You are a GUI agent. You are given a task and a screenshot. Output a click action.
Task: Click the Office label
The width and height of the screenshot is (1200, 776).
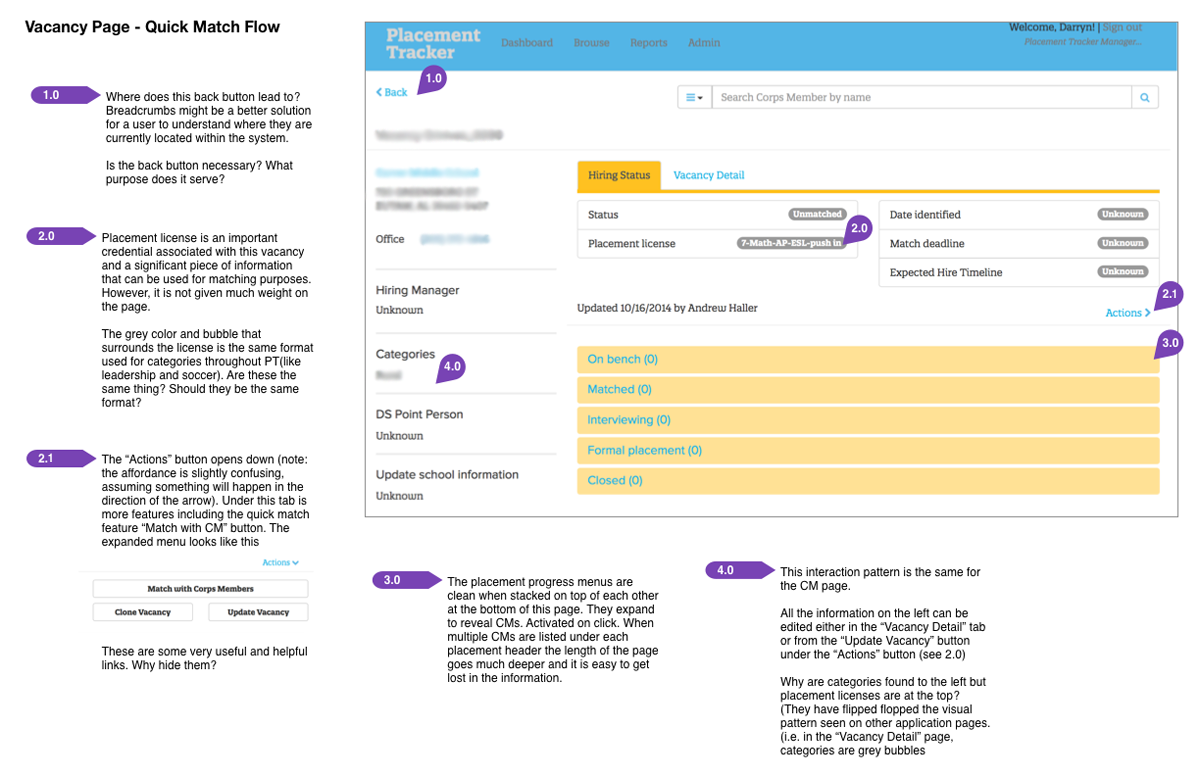click(x=390, y=239)
